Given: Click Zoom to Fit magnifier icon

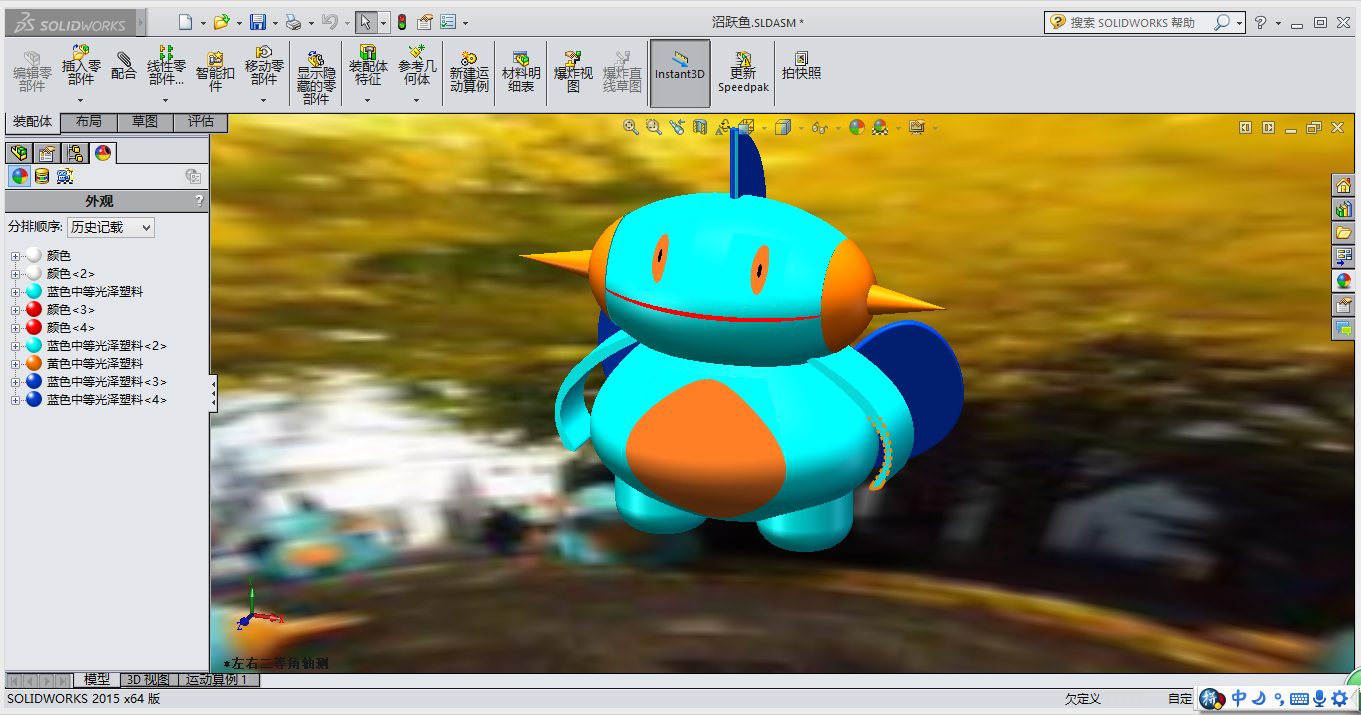Looking at the screenshot, I should [x=631, y=127].
